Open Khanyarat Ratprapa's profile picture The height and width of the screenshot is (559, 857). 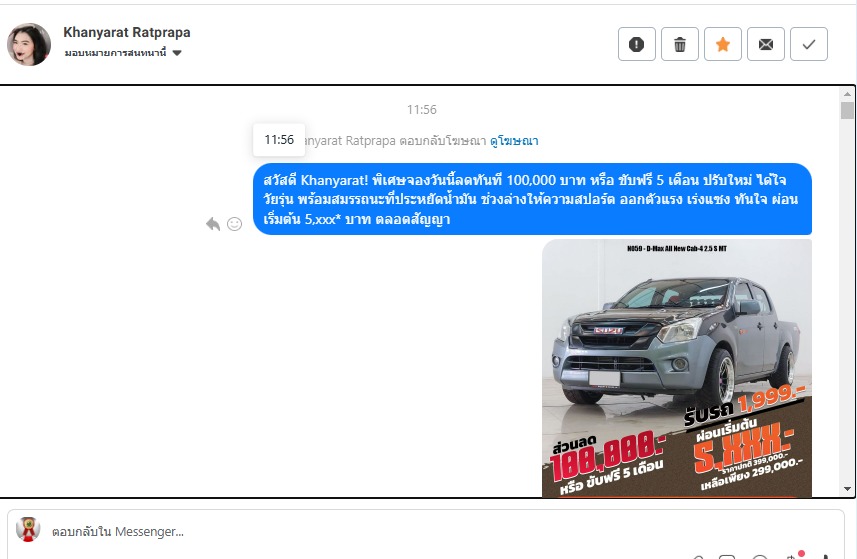tap(29, 44)
